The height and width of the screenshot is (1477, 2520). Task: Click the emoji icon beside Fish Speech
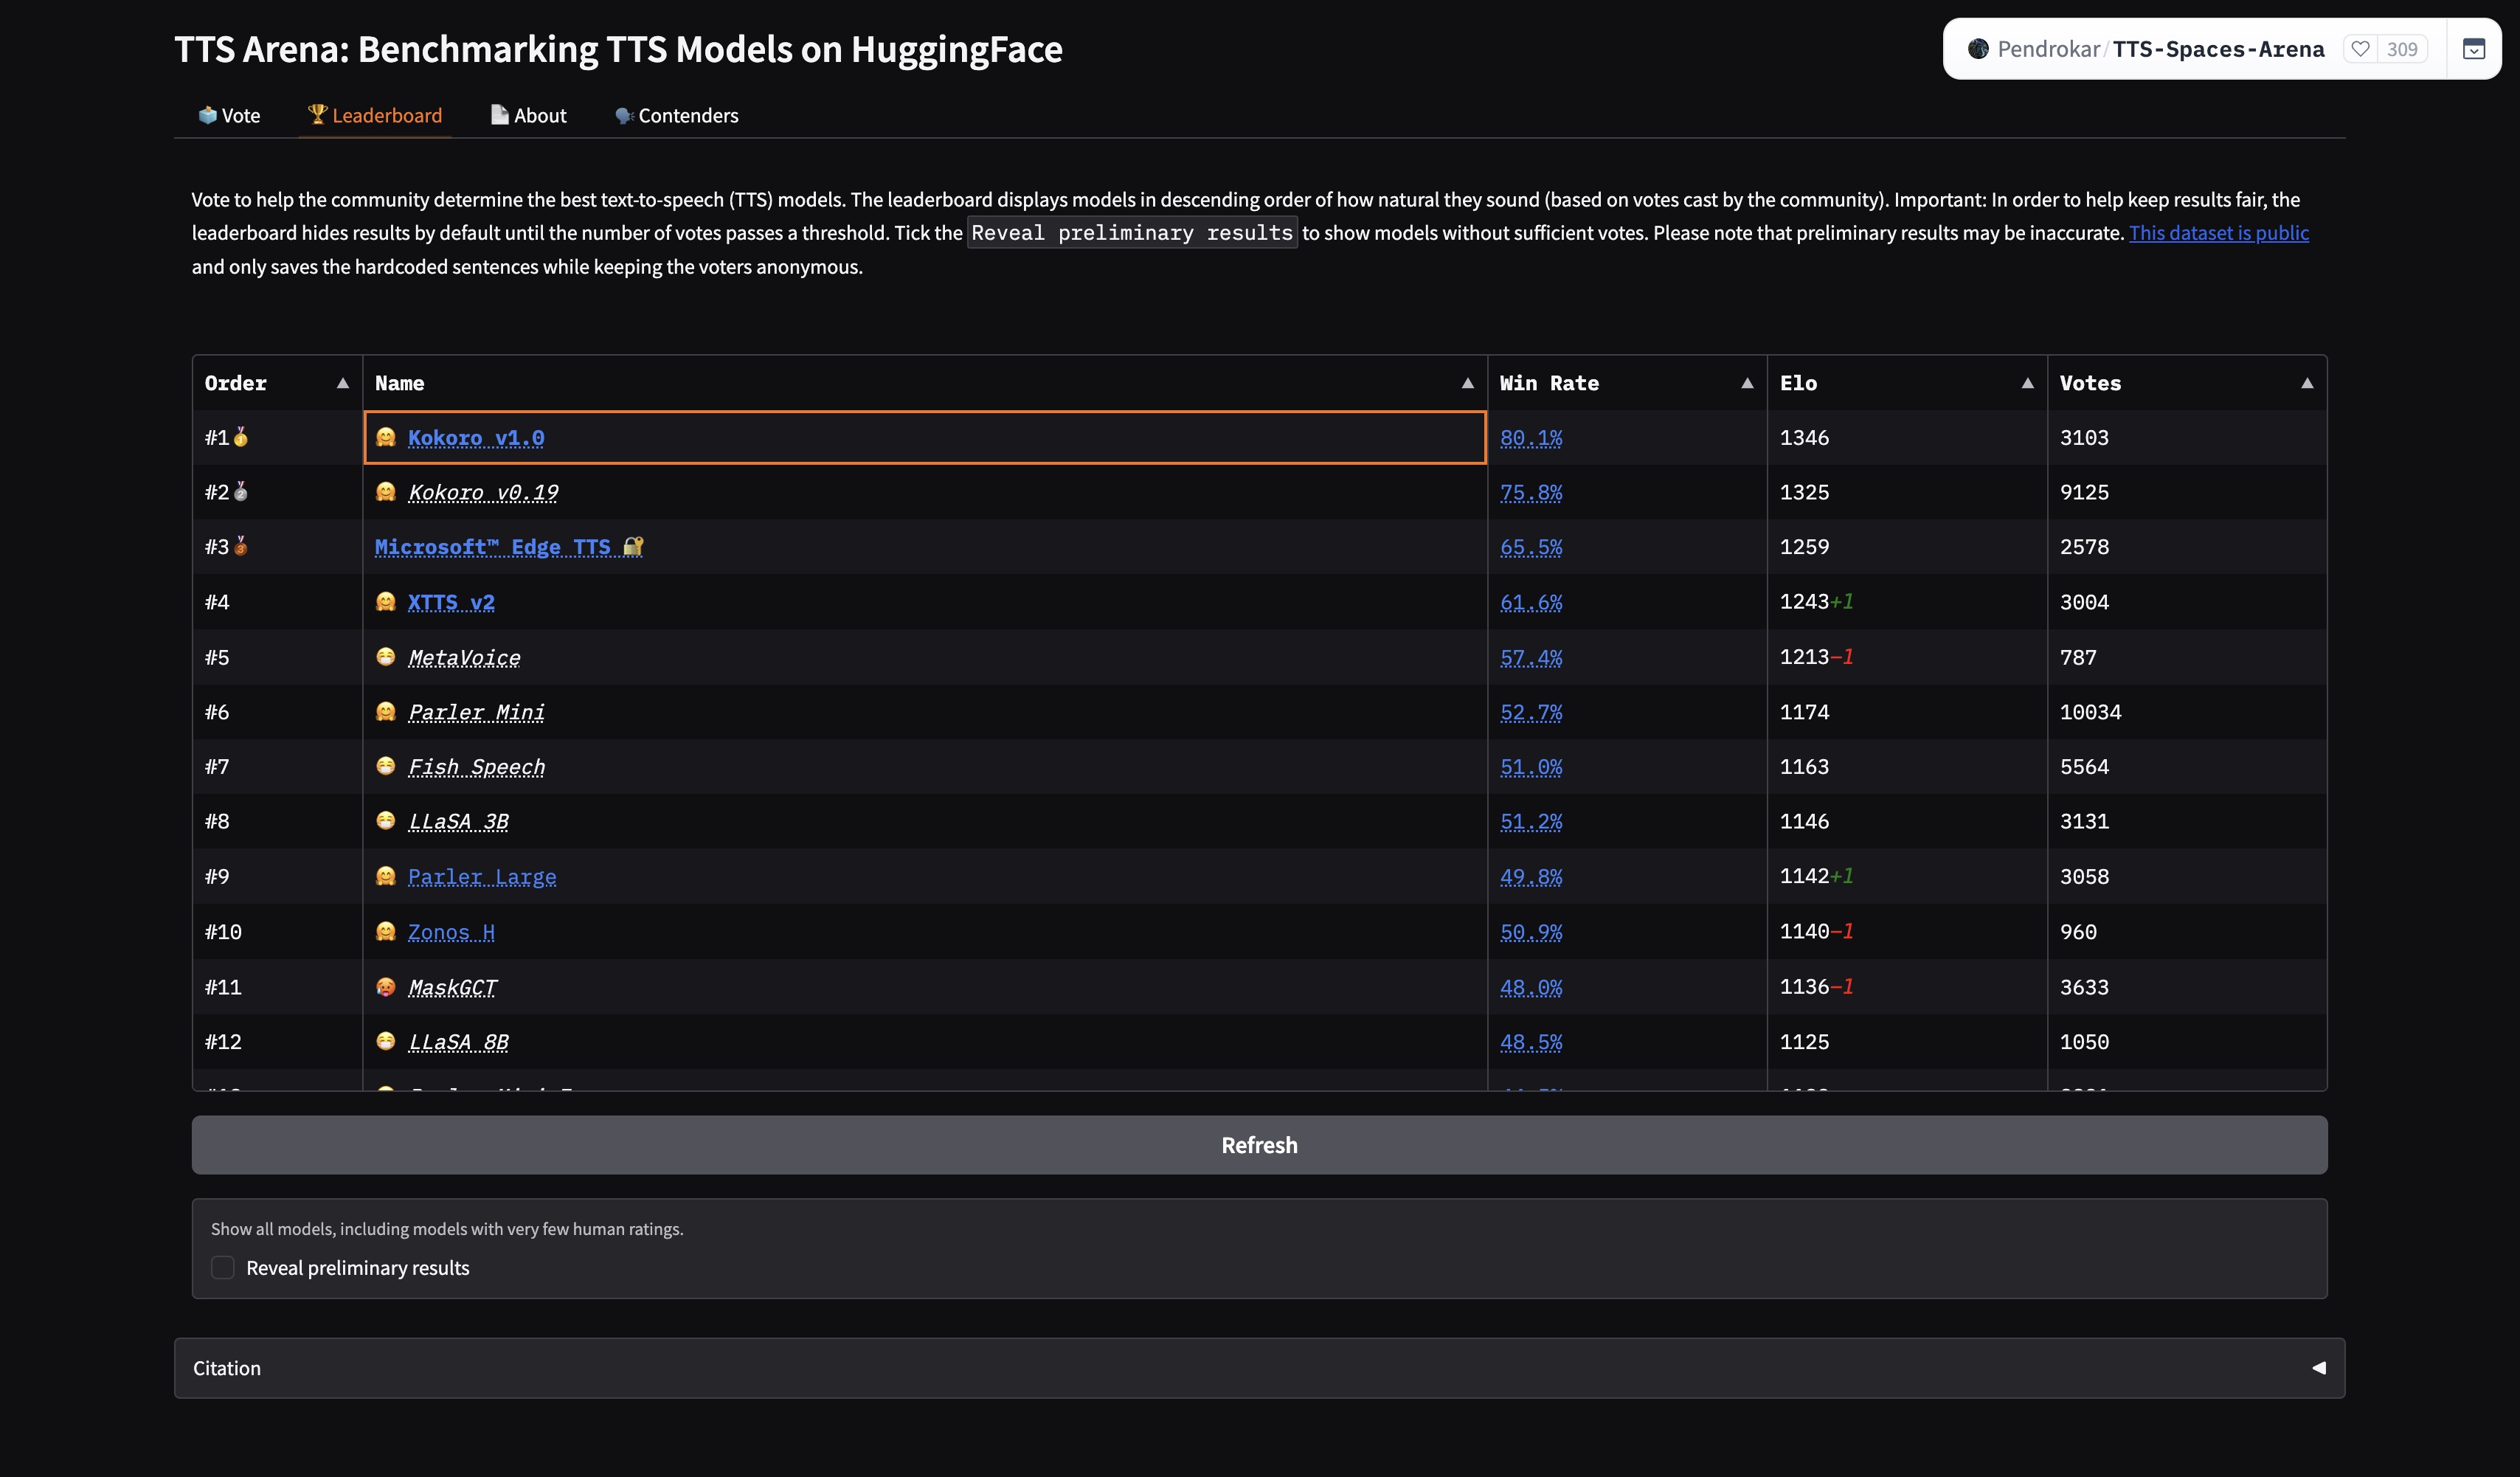386,766
